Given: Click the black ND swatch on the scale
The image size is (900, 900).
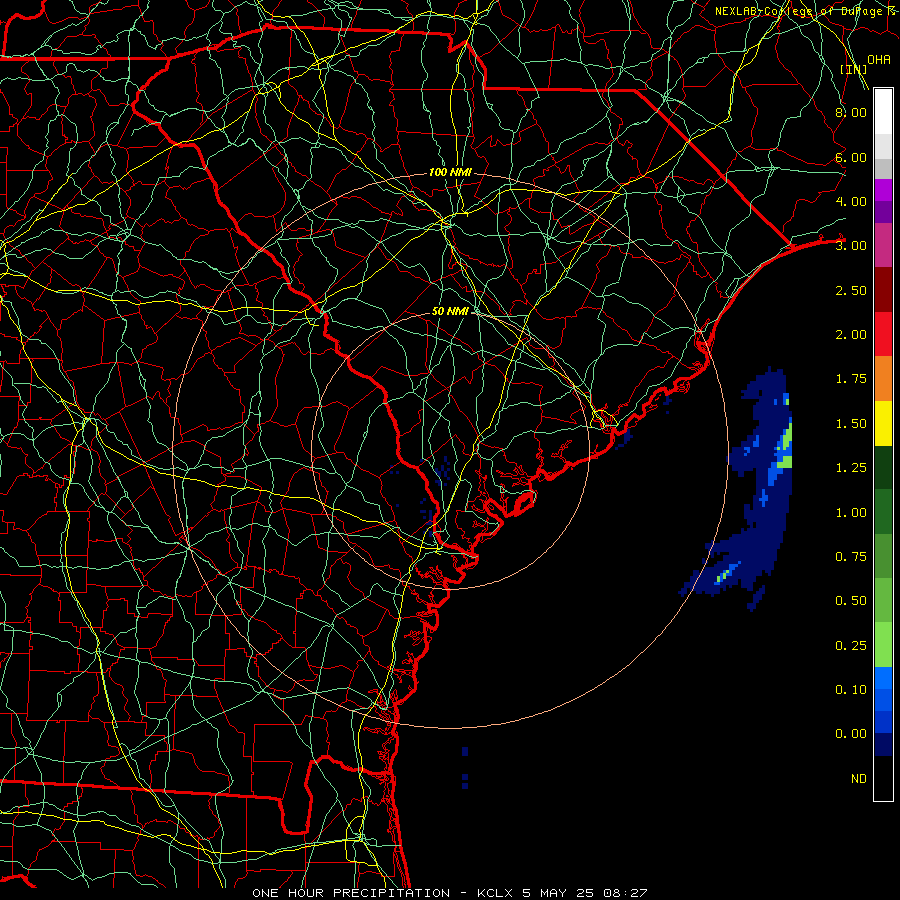Looking at the screenshot, I should tap(883, 778).
